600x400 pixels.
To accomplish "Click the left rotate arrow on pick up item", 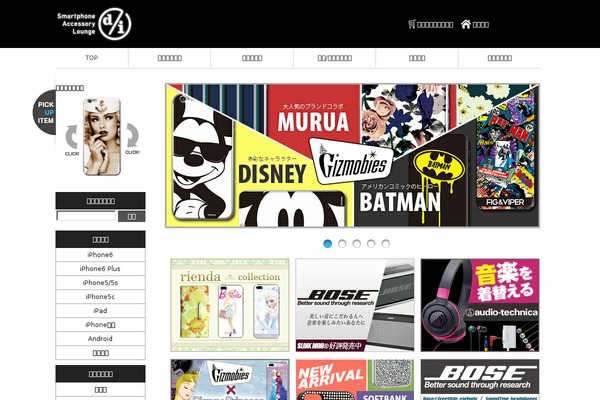I will pyautogui.click(x=72, y=139).
